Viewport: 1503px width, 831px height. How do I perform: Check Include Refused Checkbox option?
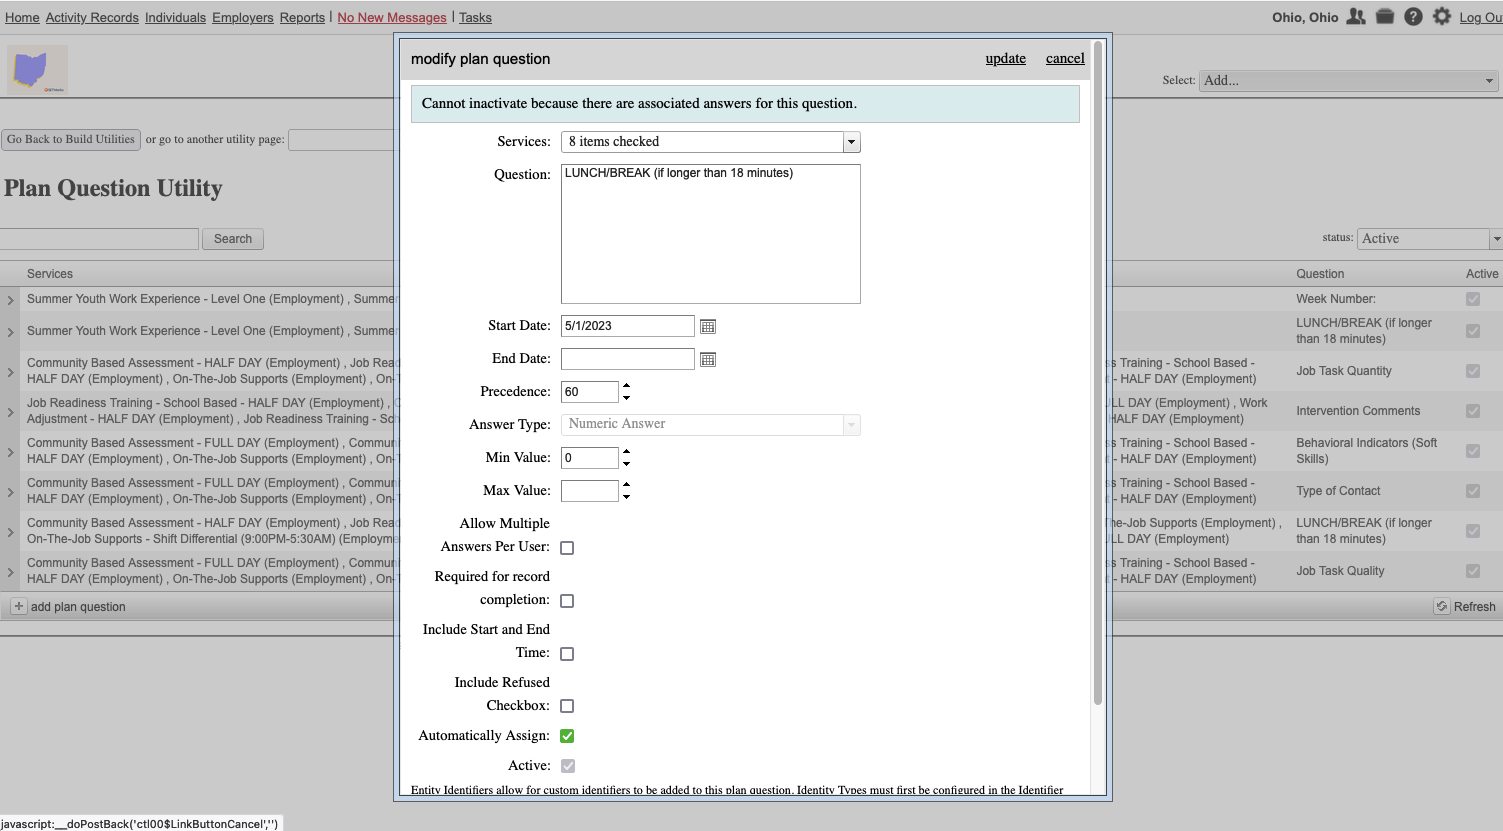(567, 706)
